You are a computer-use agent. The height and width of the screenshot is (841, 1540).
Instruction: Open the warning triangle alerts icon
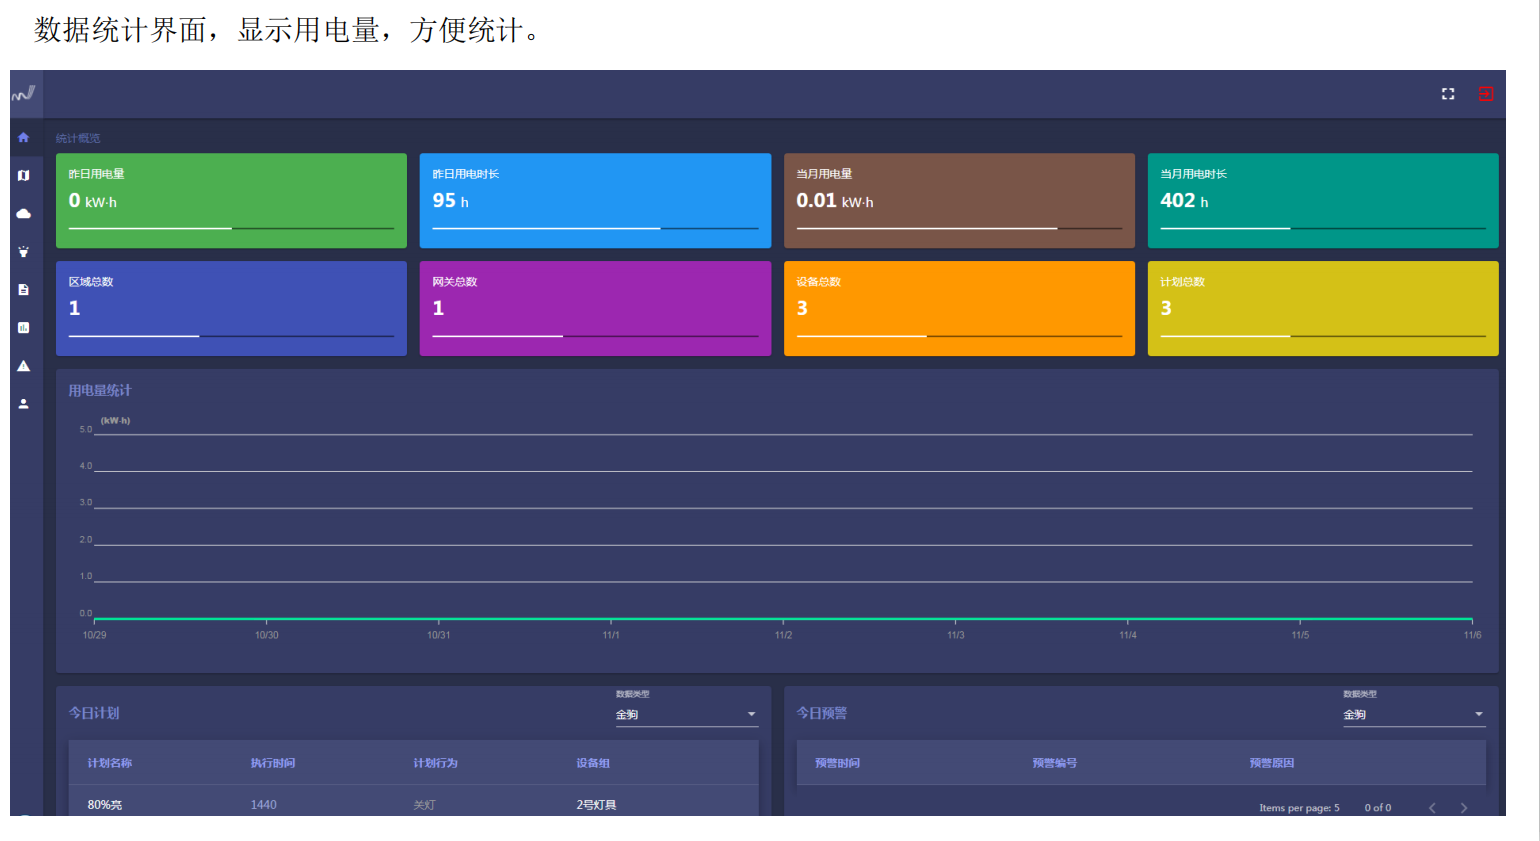point(23,366)
